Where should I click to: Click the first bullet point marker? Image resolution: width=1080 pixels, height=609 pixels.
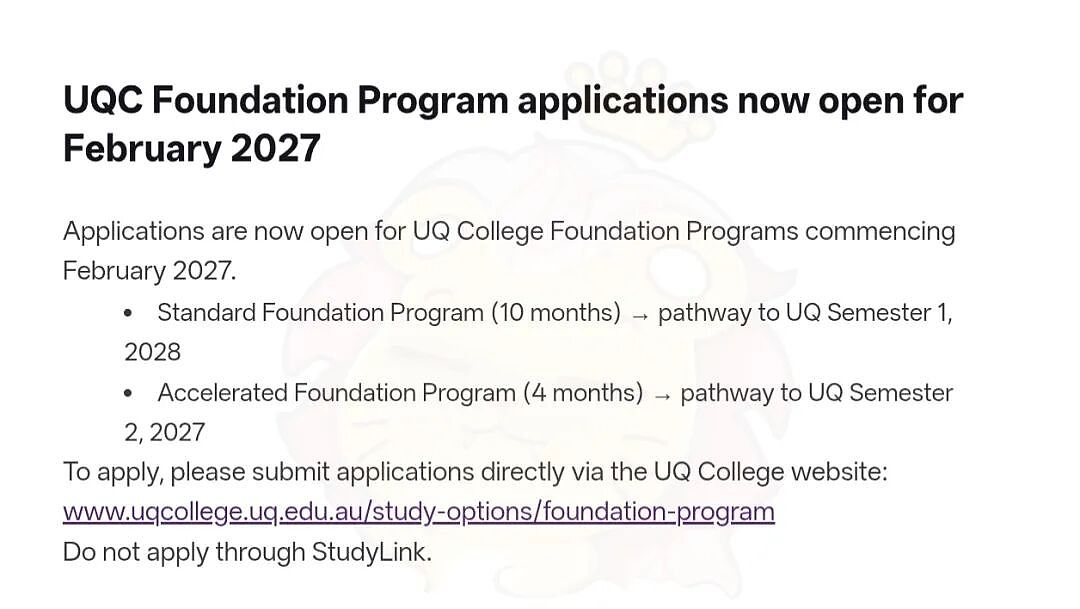[x=128, y=313]
